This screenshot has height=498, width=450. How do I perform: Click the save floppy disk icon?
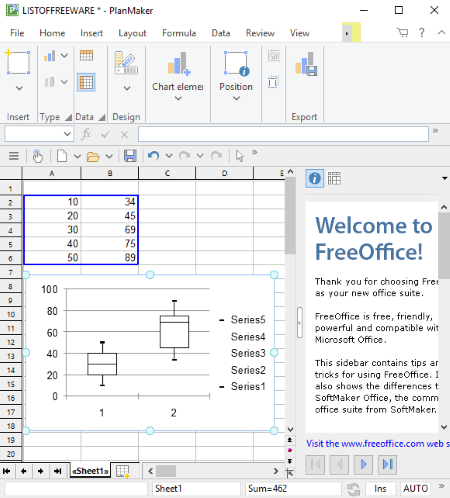point(130,156)
